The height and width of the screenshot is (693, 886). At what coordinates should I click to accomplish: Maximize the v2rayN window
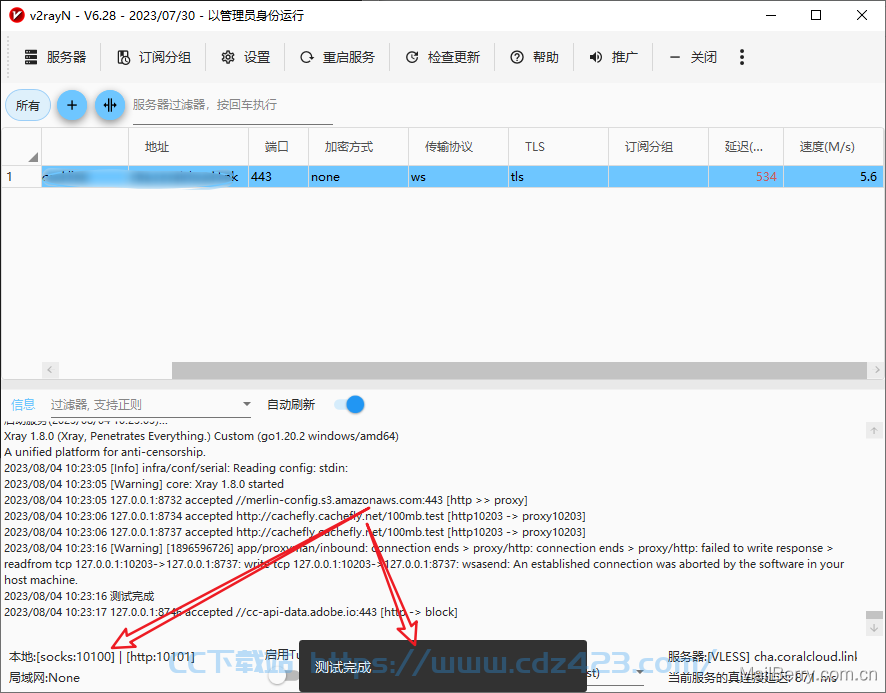click(816, 15)
